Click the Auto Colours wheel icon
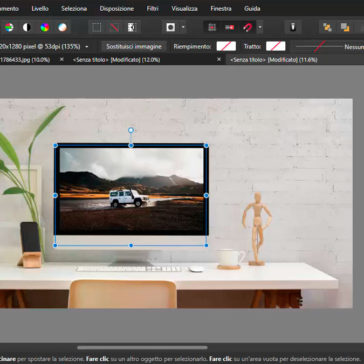This screenshot has height=364, width=364. point(45,27)
